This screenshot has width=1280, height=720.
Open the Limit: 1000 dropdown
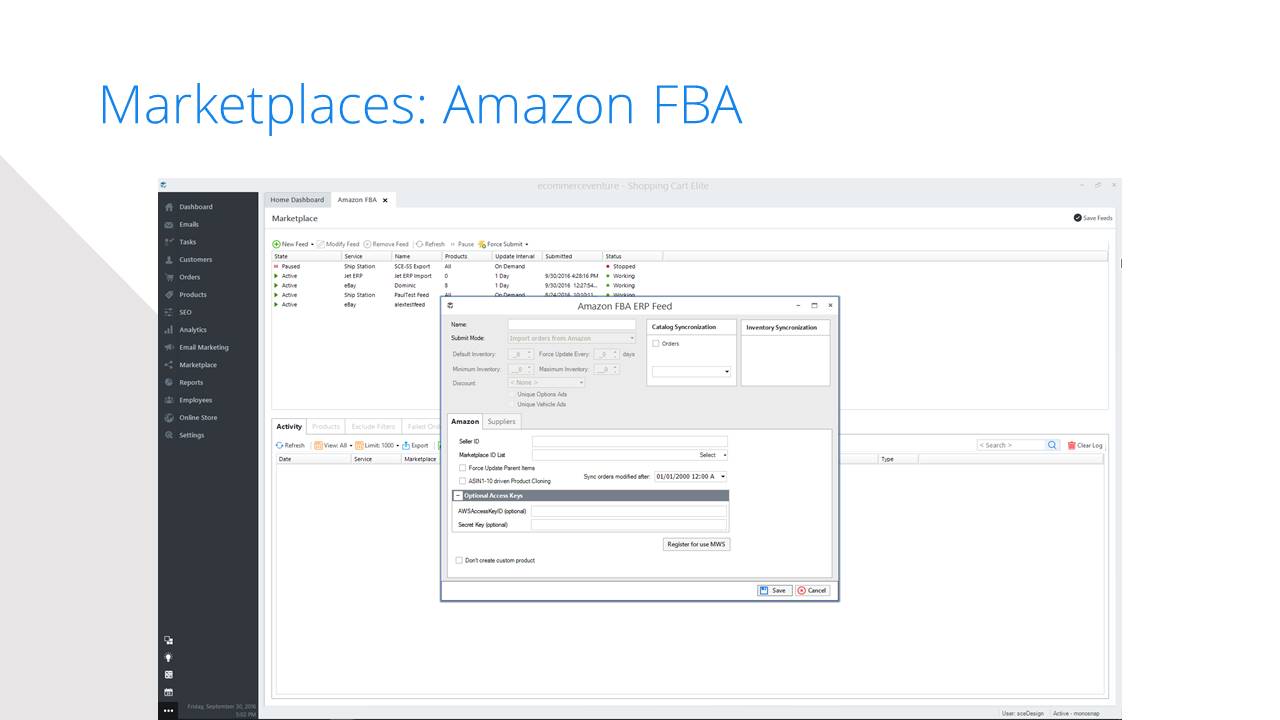(x=377, y=445)
